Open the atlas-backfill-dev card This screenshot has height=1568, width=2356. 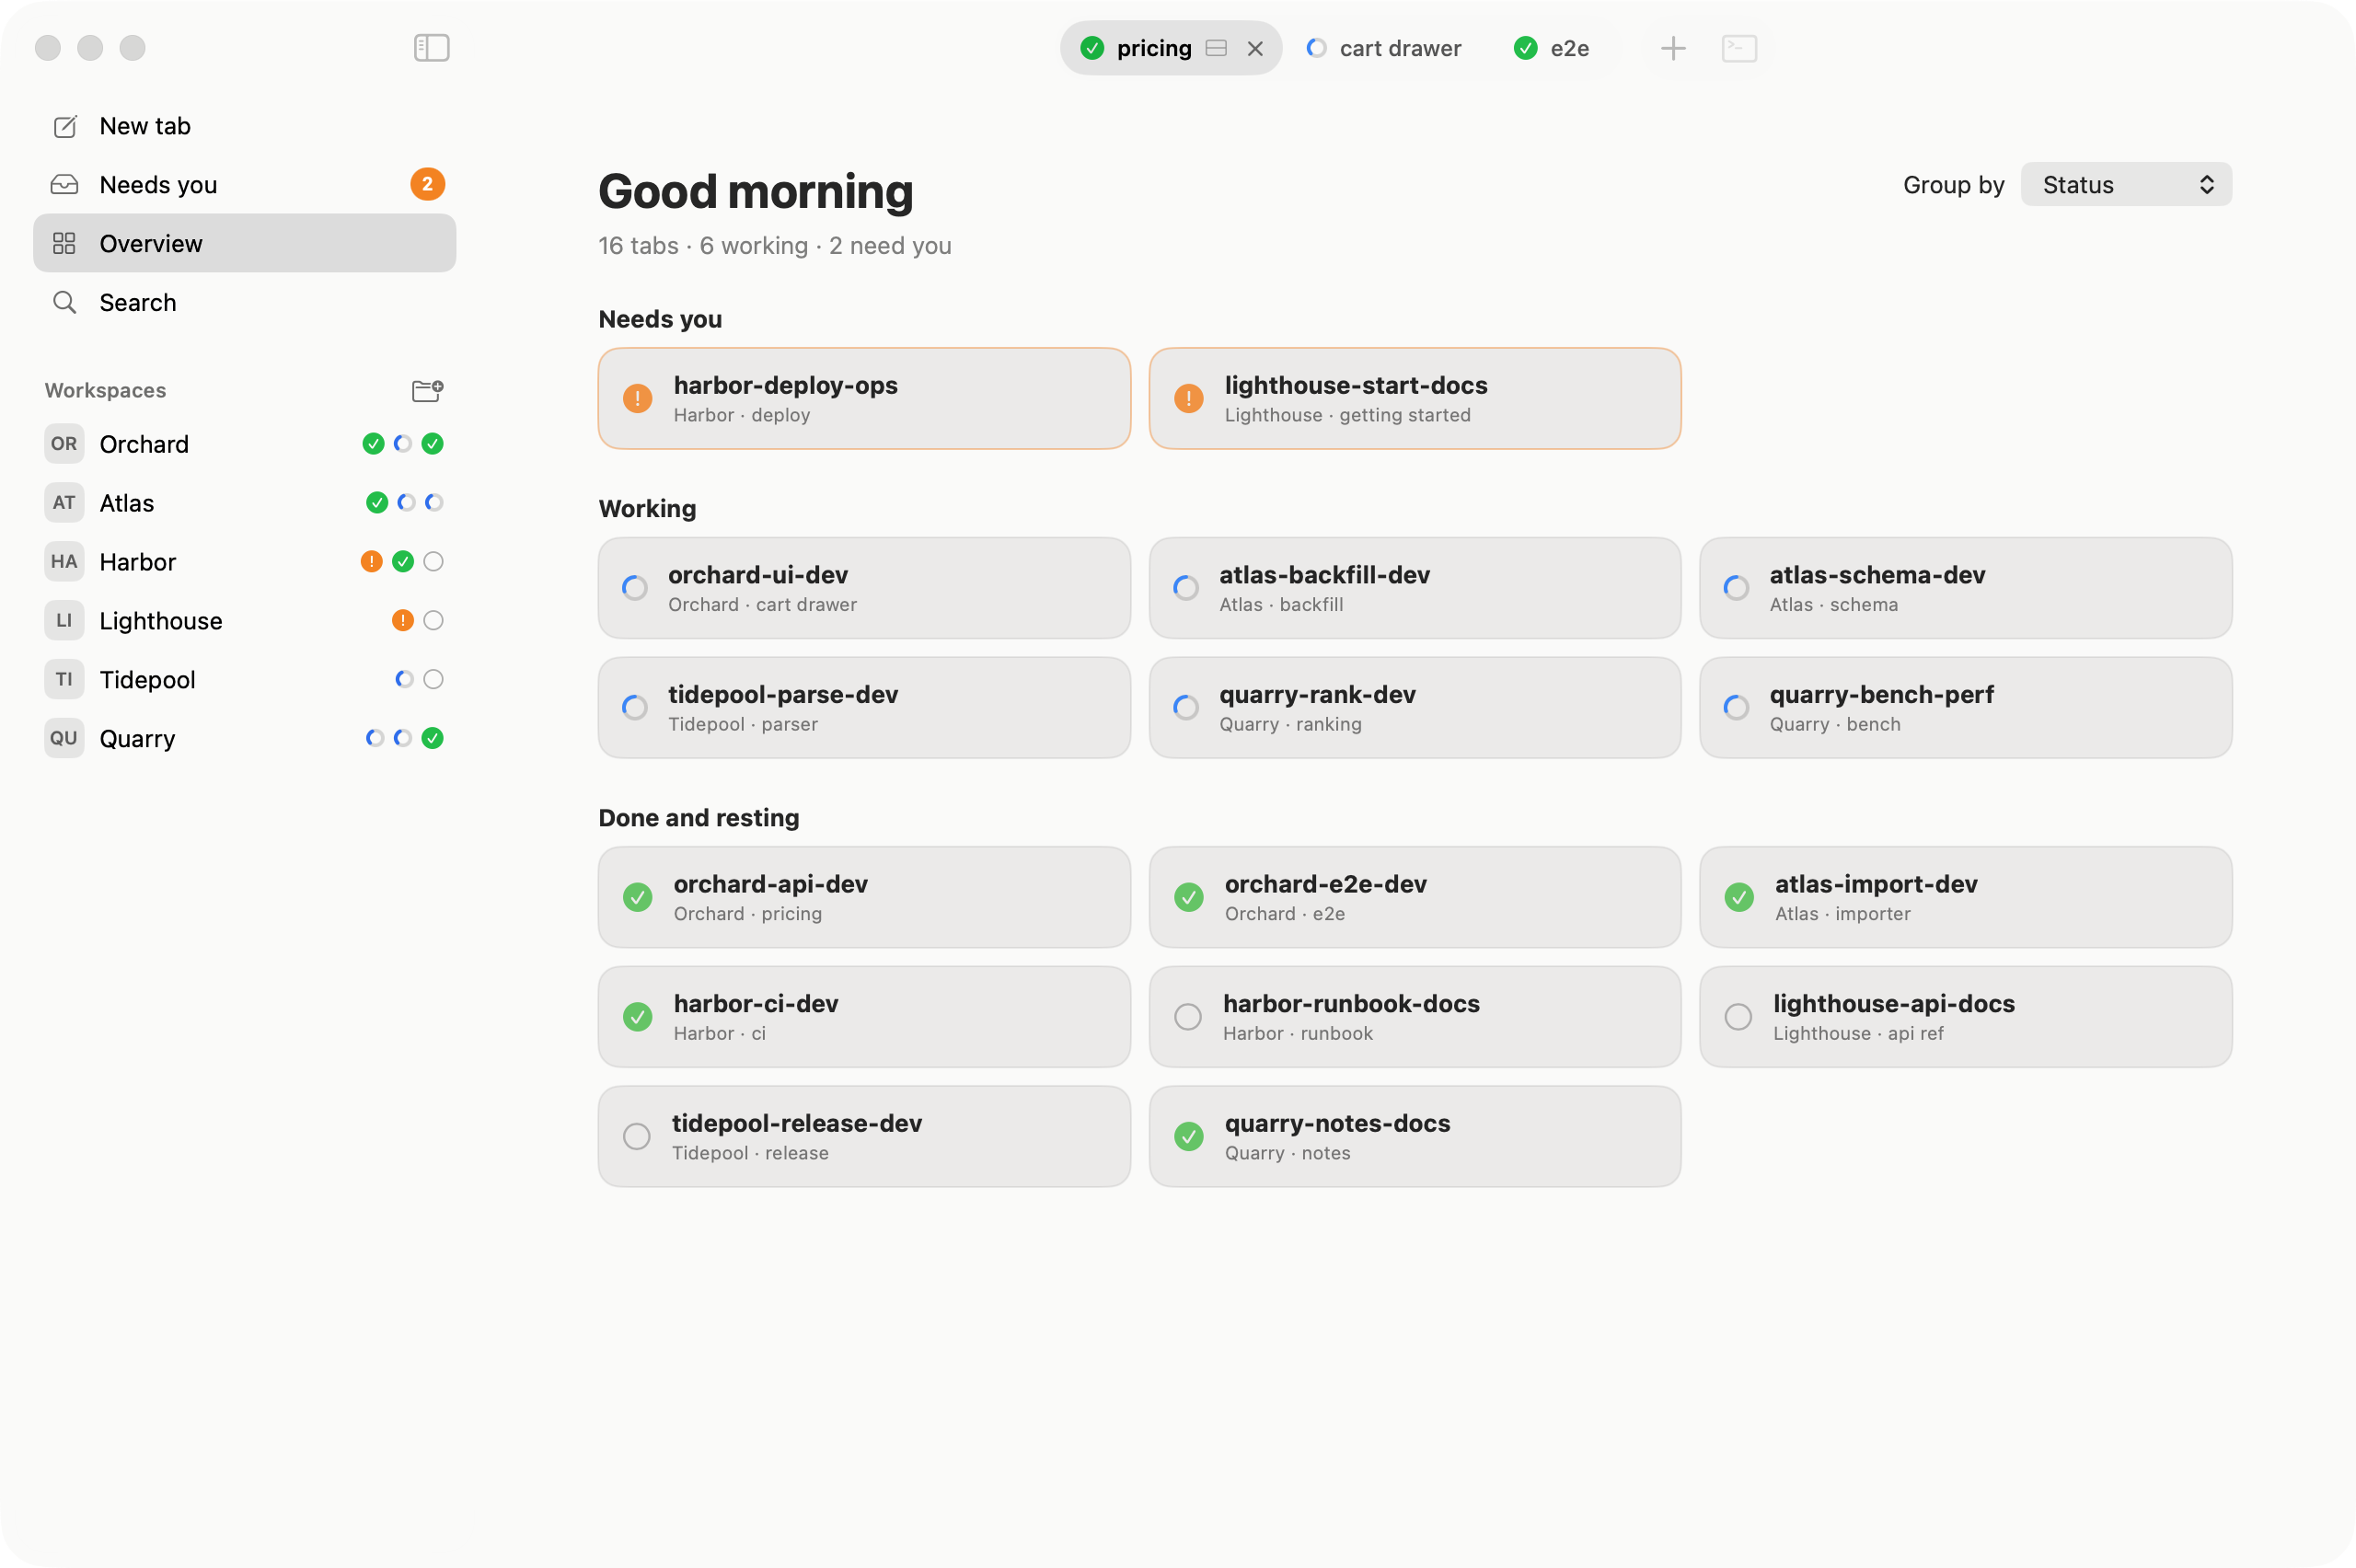click(1414, 588)
